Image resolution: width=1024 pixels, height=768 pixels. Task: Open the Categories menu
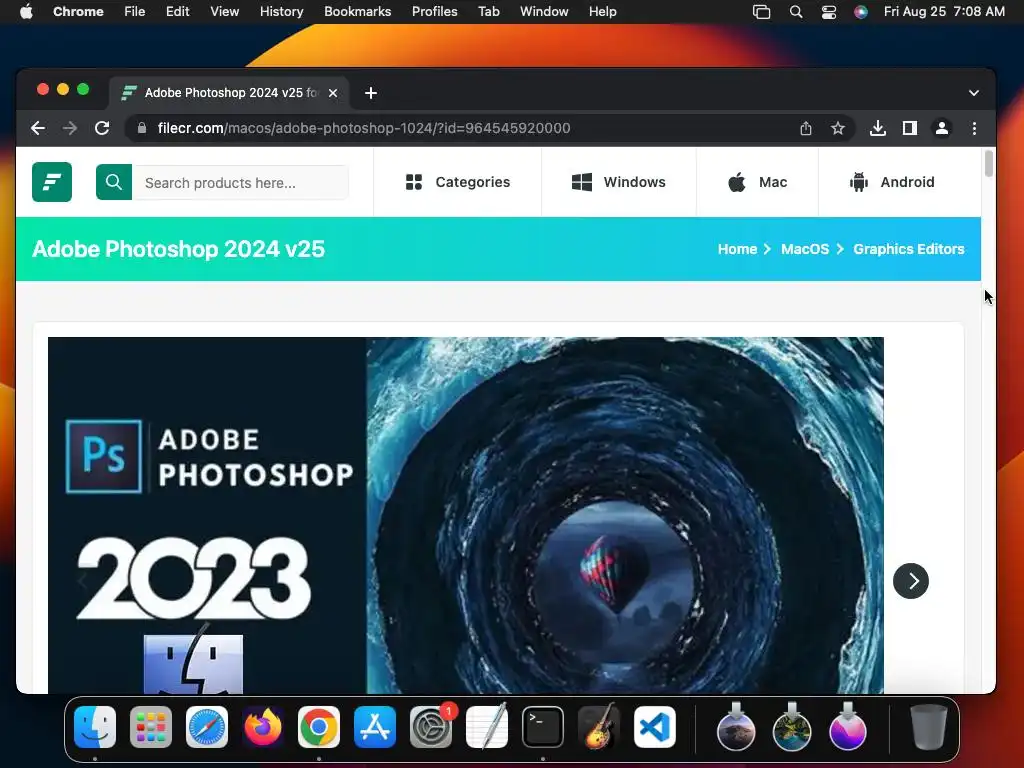[x=457, y=182]
